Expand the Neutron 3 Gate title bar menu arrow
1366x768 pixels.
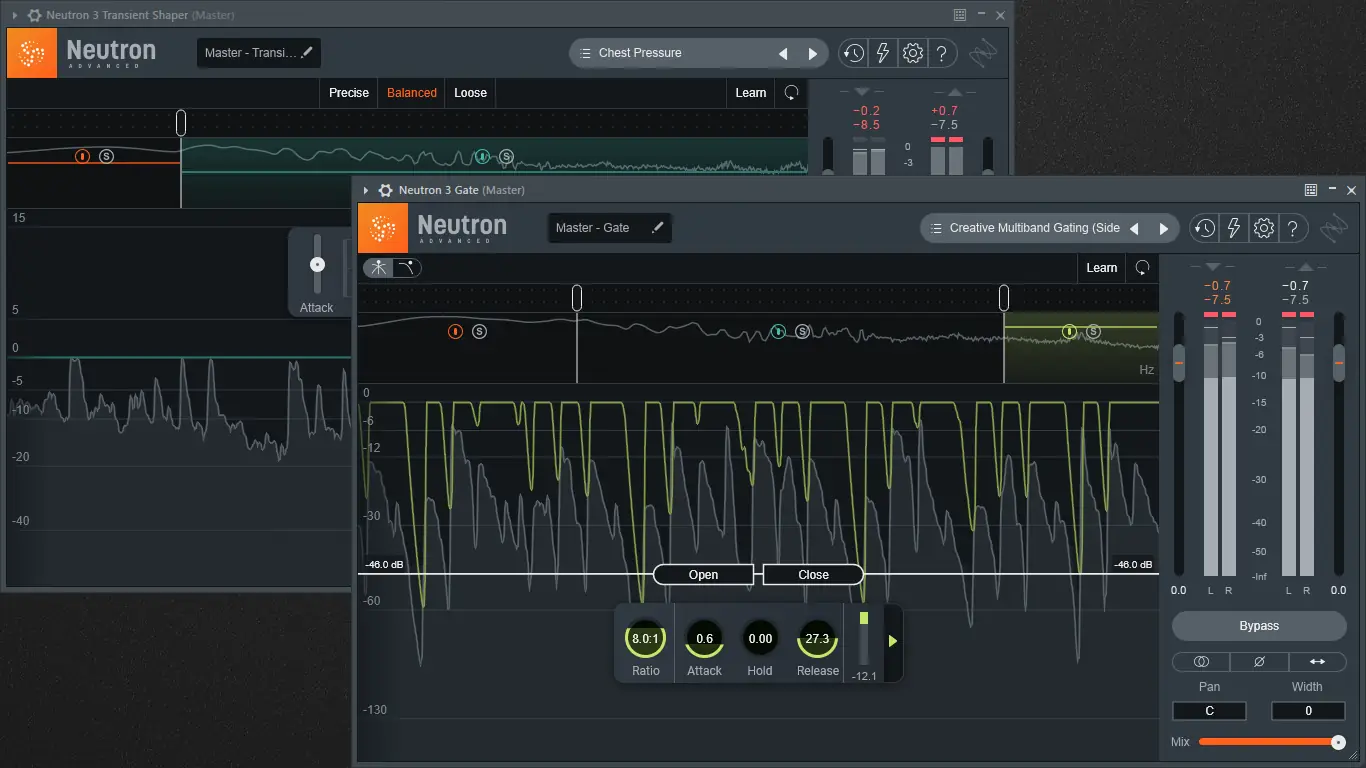(366, 190)
